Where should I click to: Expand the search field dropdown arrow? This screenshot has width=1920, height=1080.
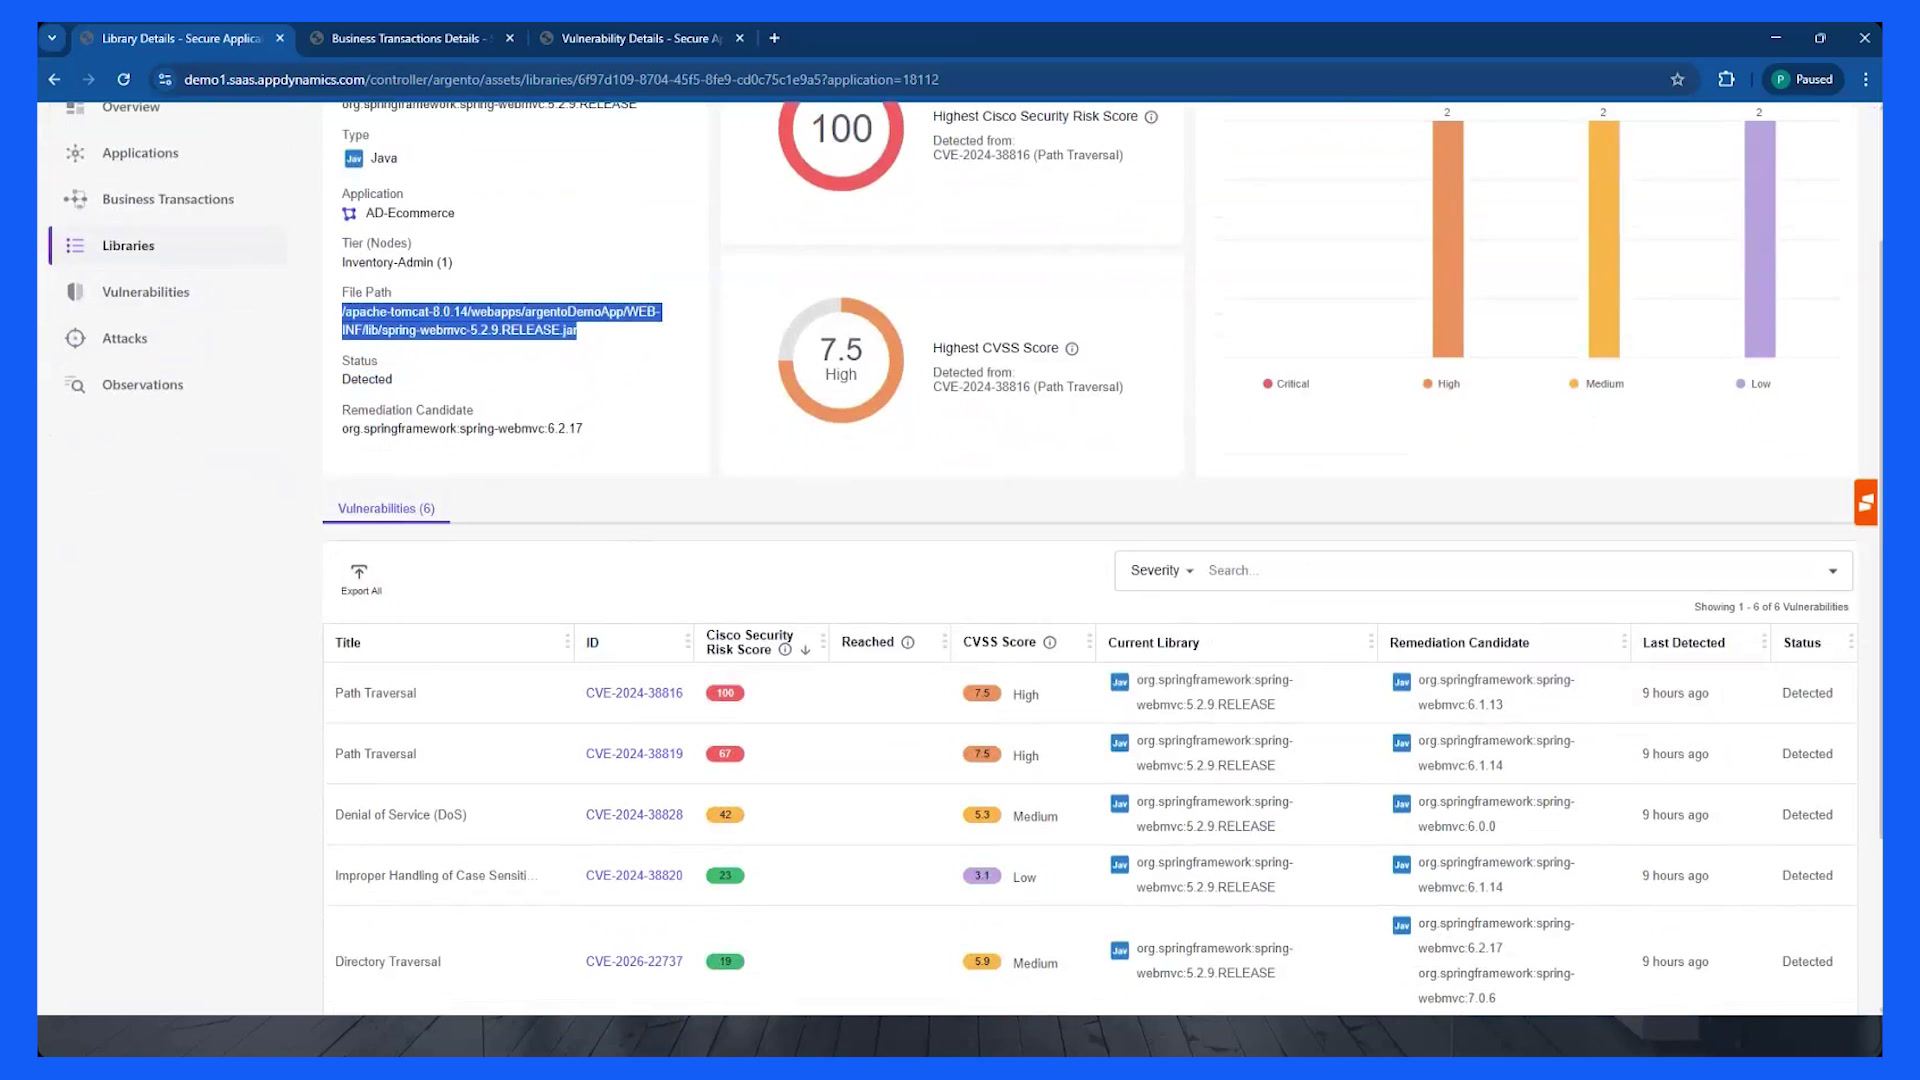click(x=1833, y=571)
